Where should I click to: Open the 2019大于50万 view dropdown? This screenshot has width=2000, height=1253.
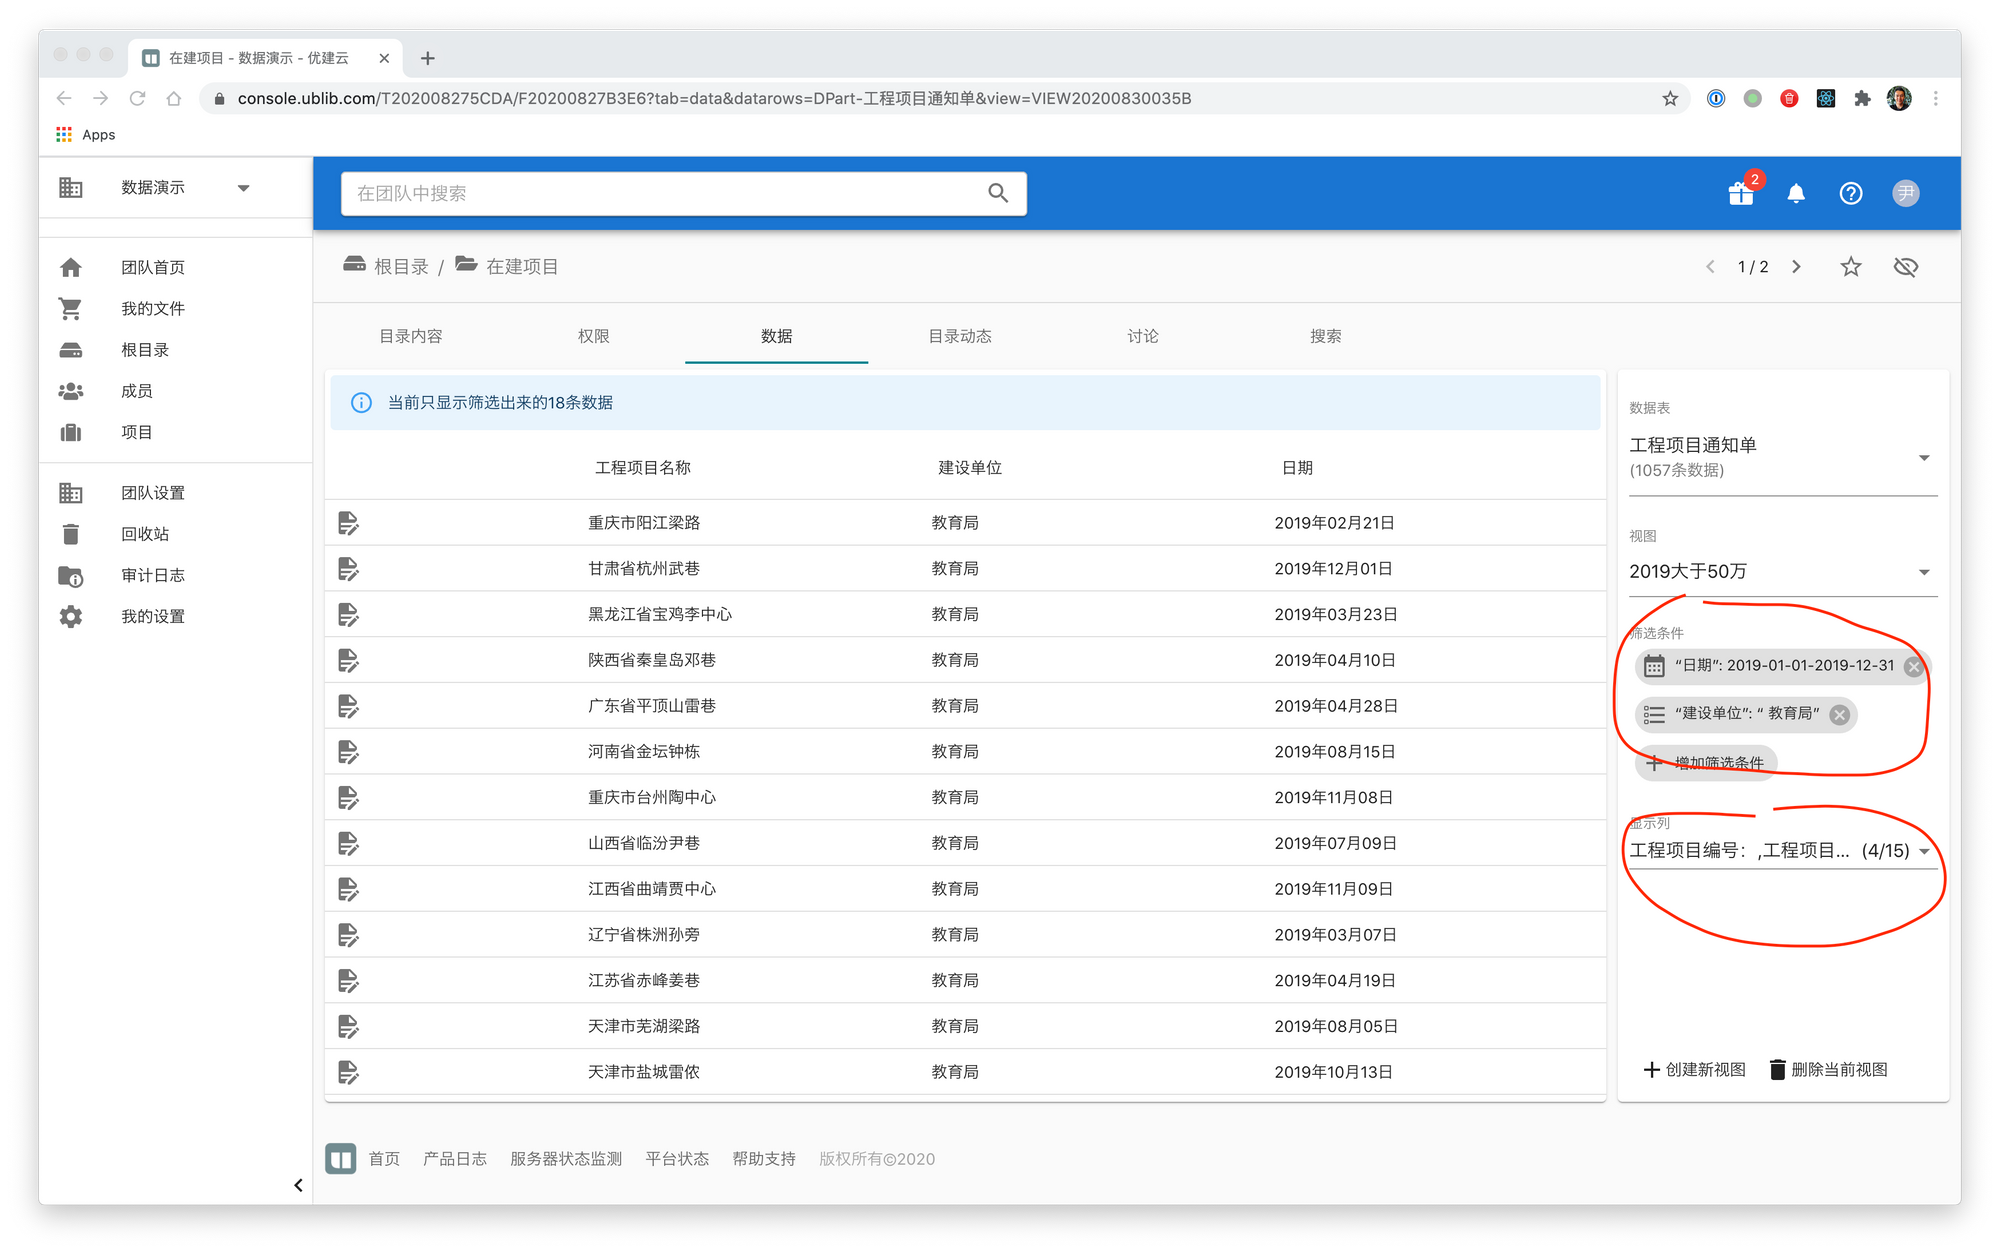[1923, 572]
